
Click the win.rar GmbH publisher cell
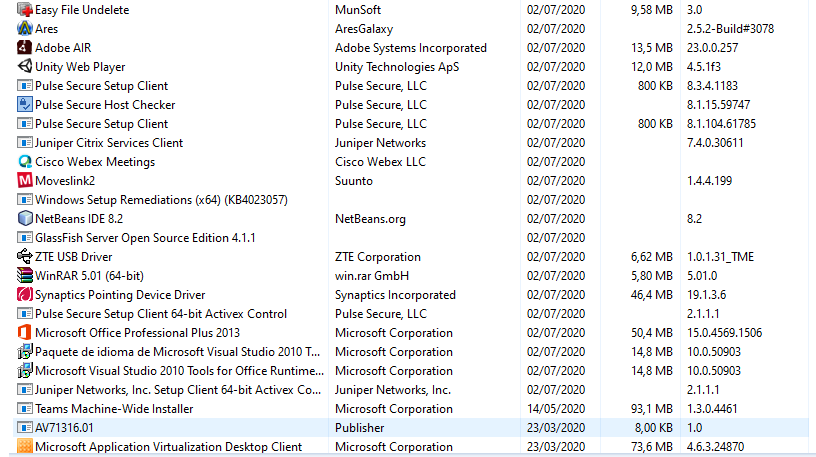(372, 276)
